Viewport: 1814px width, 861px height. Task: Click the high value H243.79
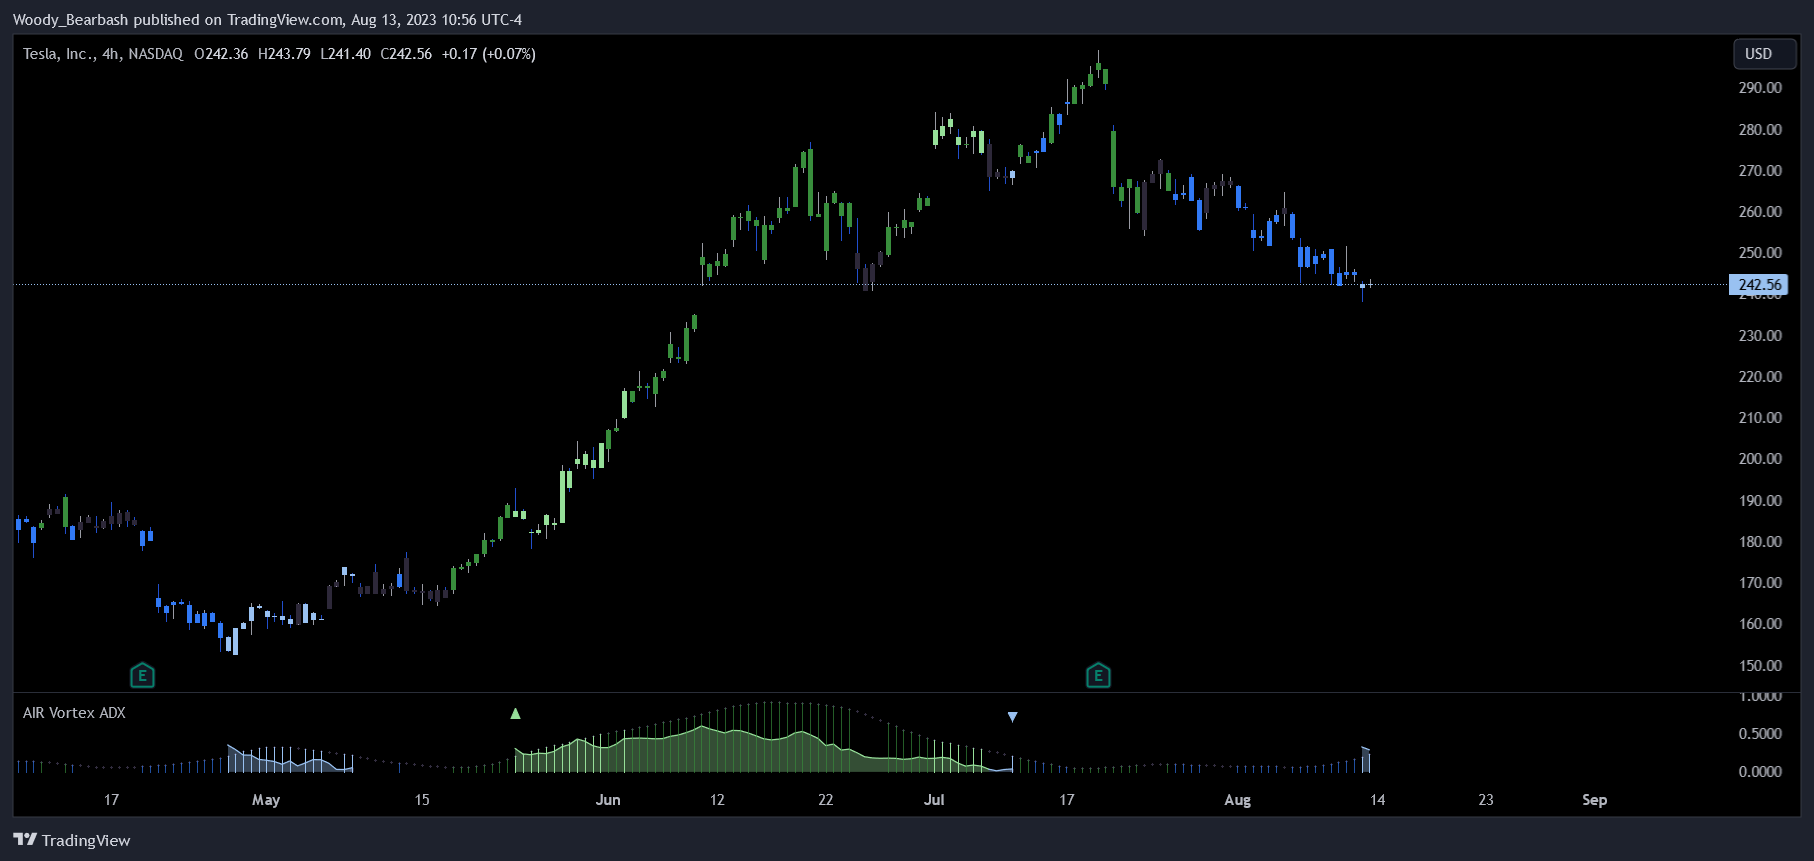tap(284, 54)
